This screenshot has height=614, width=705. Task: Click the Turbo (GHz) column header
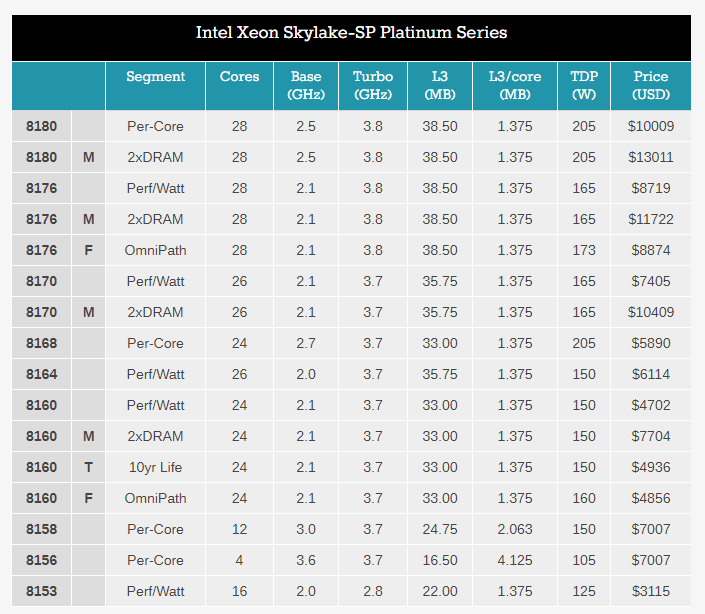tap(373, 86)
